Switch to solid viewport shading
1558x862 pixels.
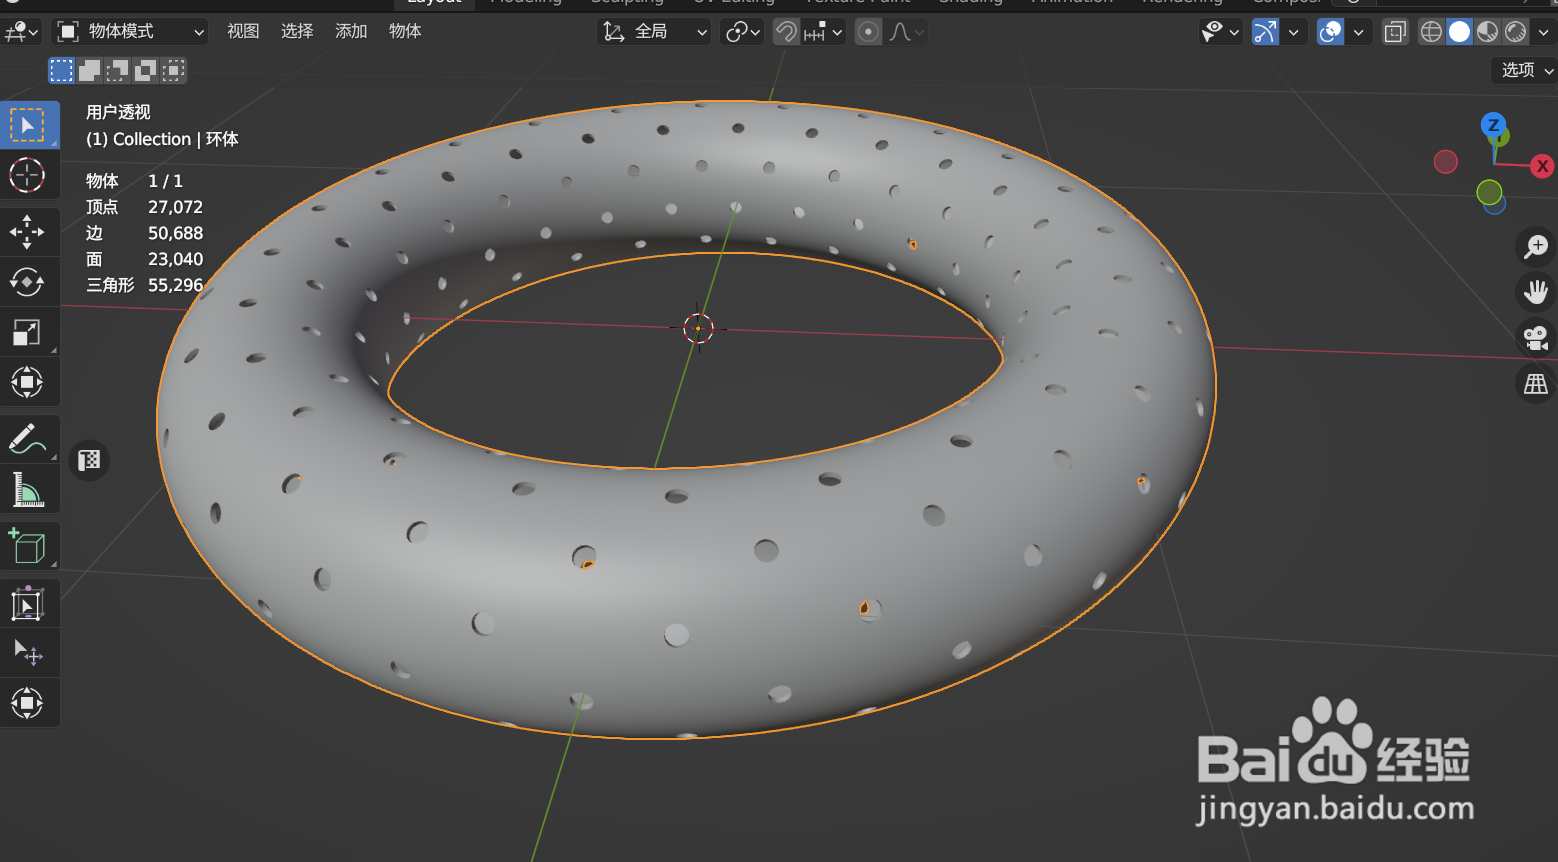[x=1459, y=32]
